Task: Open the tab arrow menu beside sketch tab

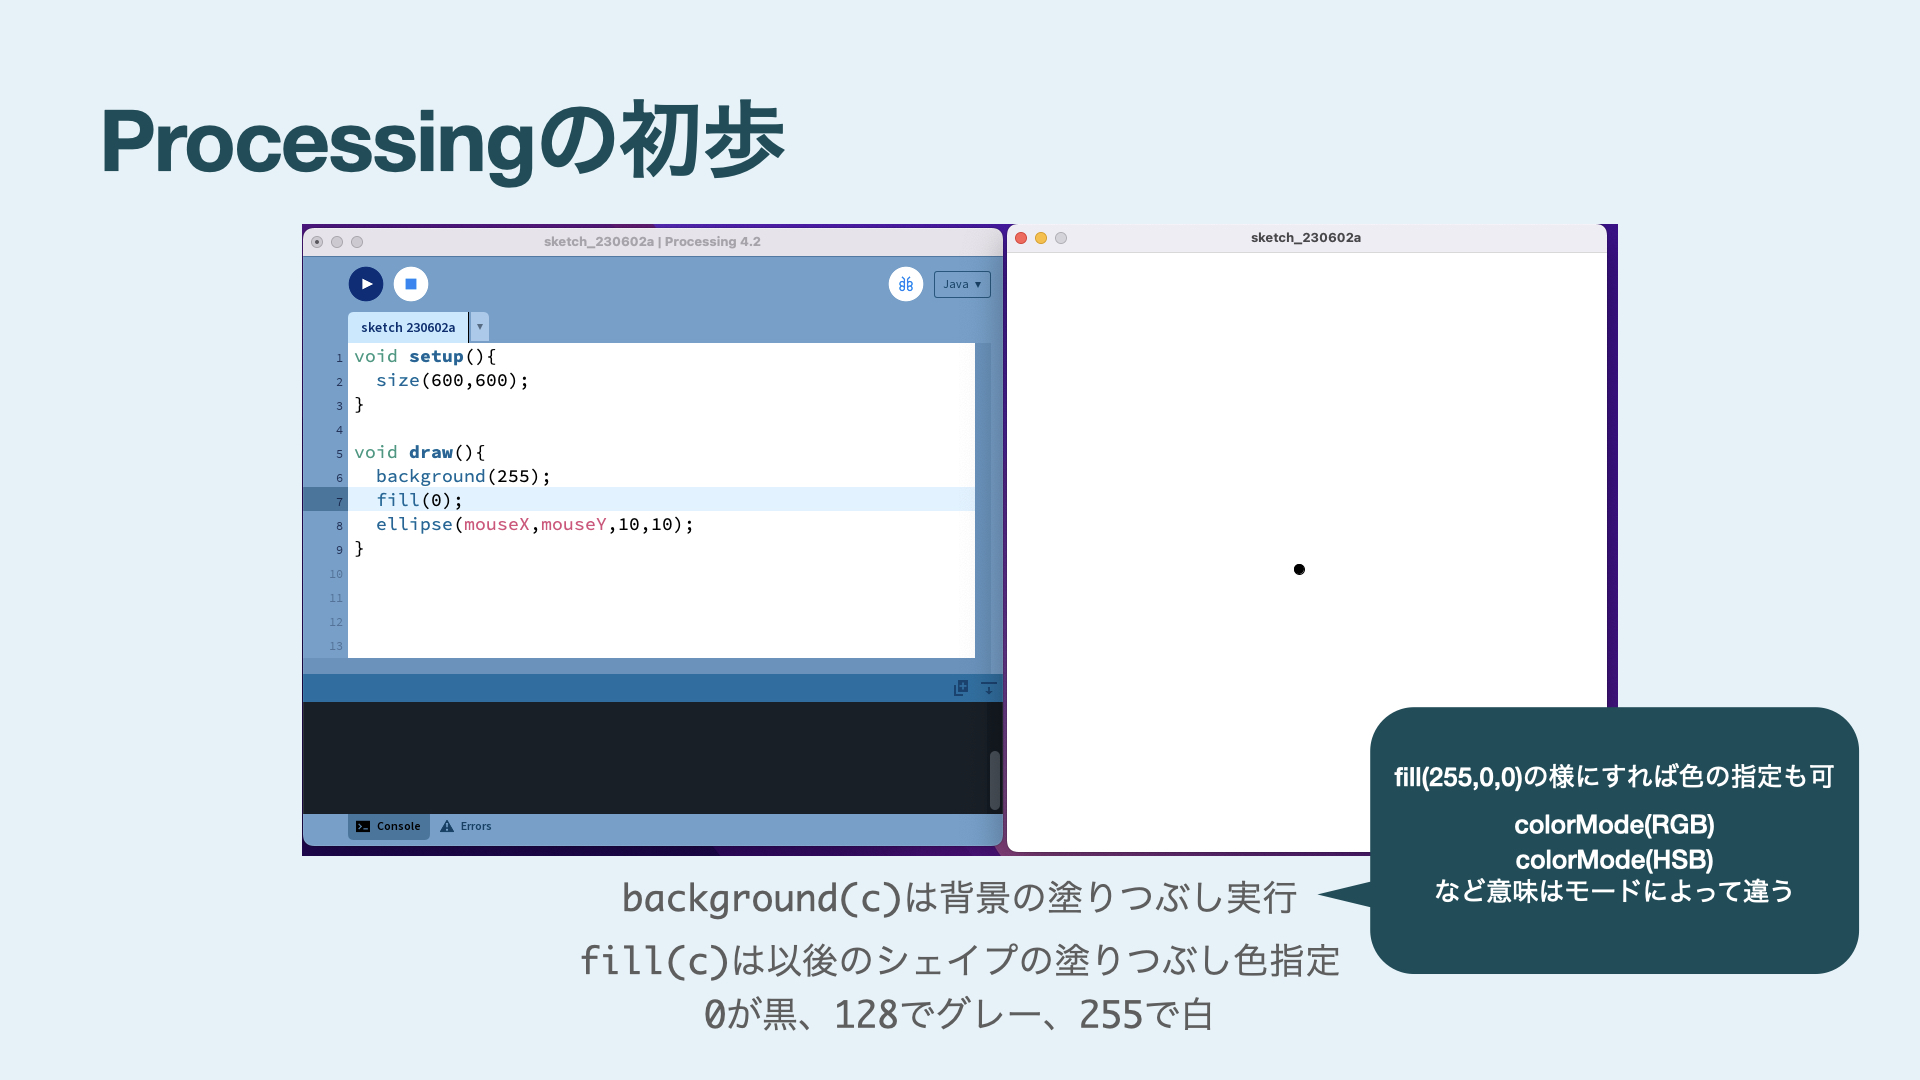Action: pos(480,327)
